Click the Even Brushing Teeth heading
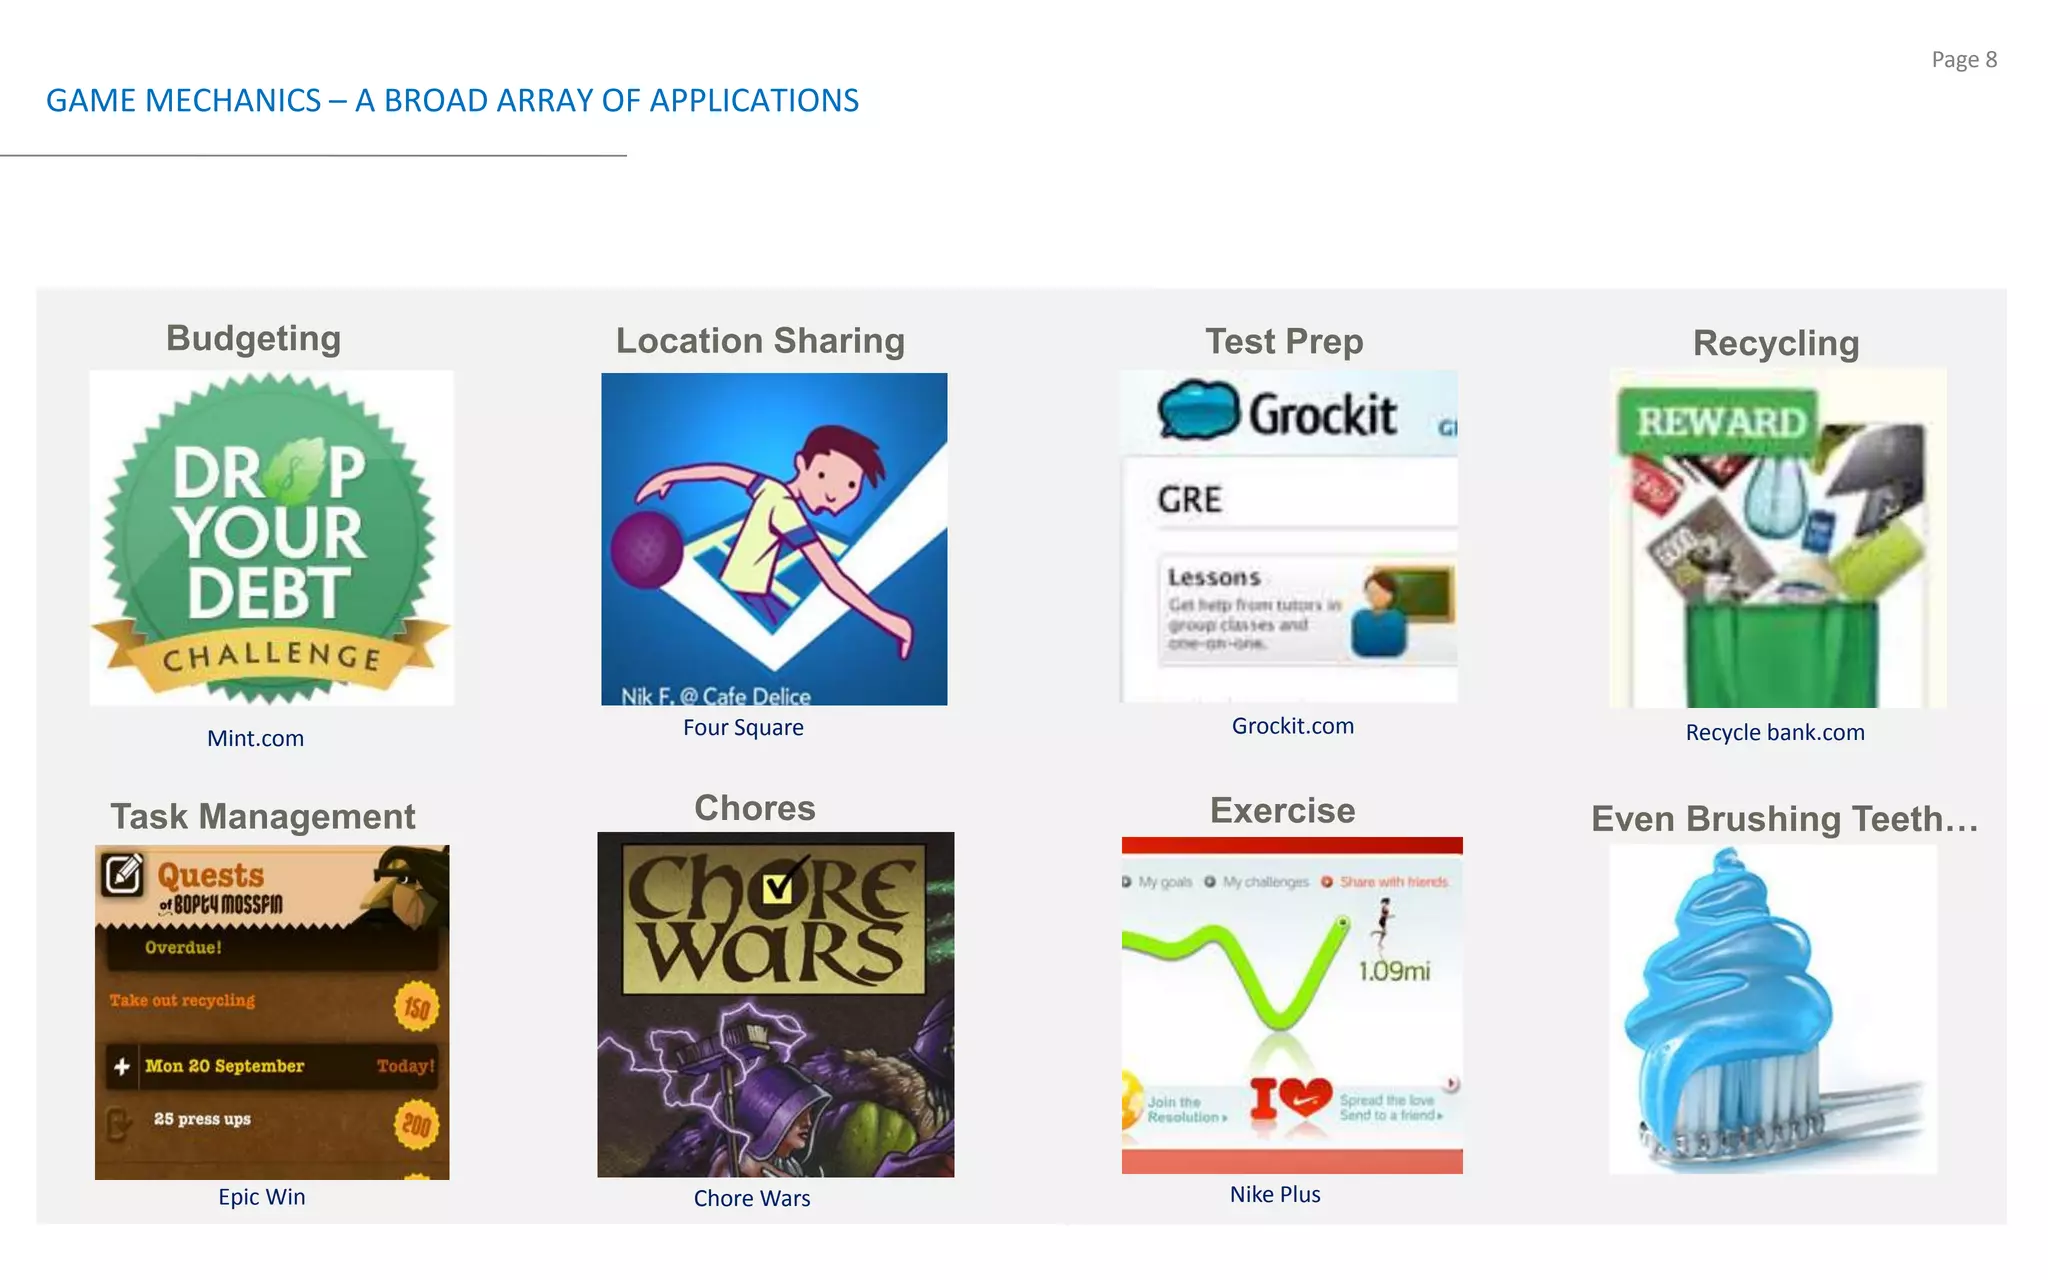This screenshot has height=1280, width=2048. 1785,818
